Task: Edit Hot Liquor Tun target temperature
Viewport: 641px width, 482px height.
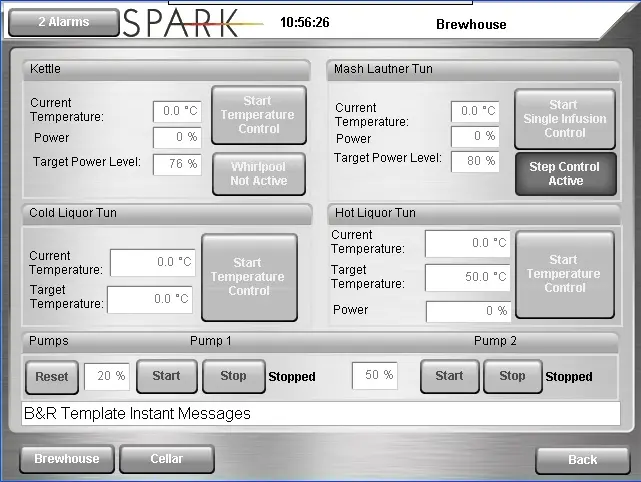Action: pyautogui.click(x=467, y=277)
